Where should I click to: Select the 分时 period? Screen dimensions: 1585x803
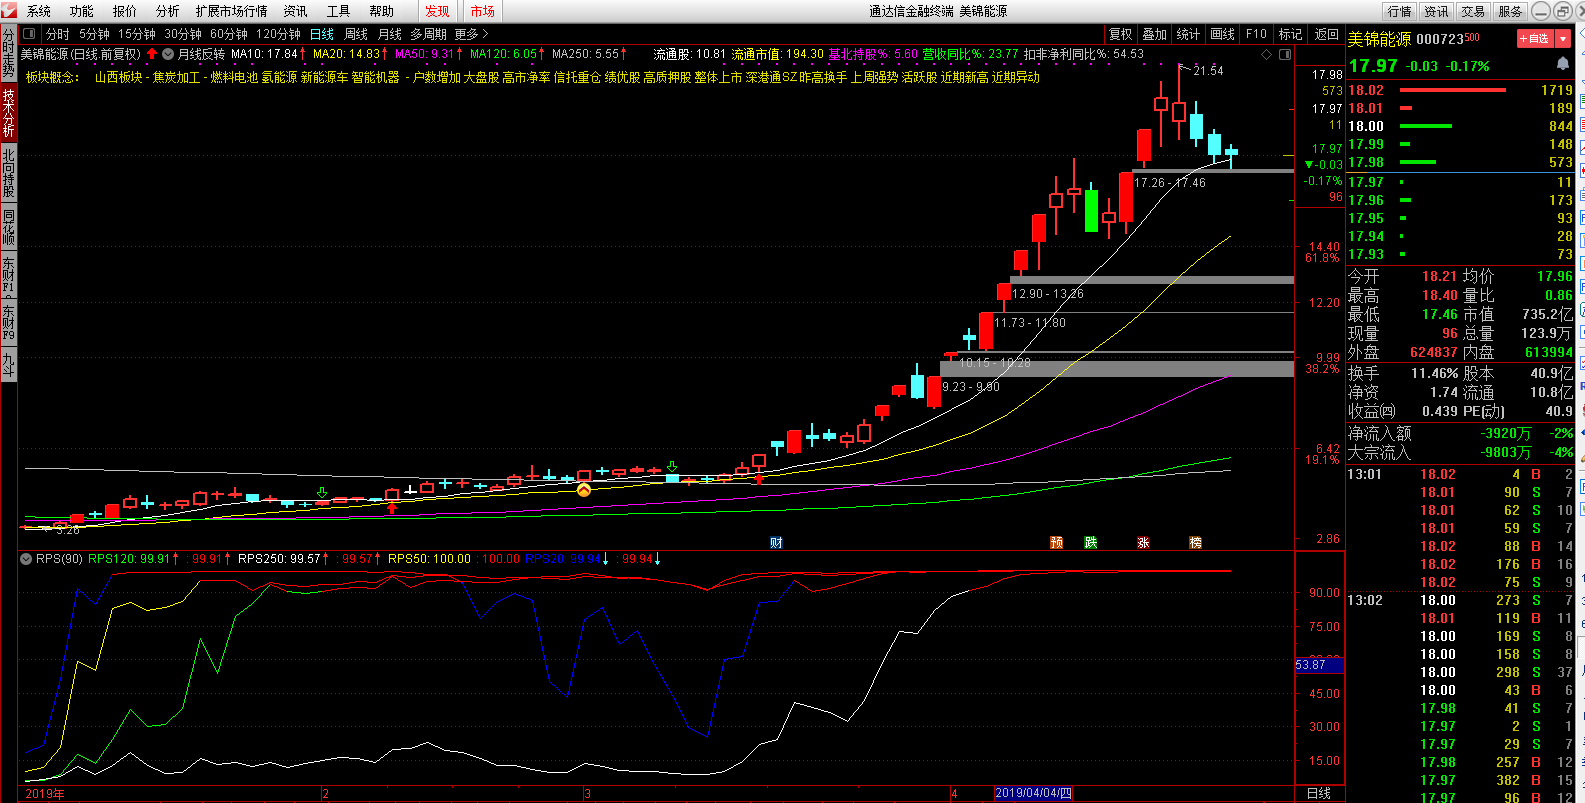tap(58, 34)
